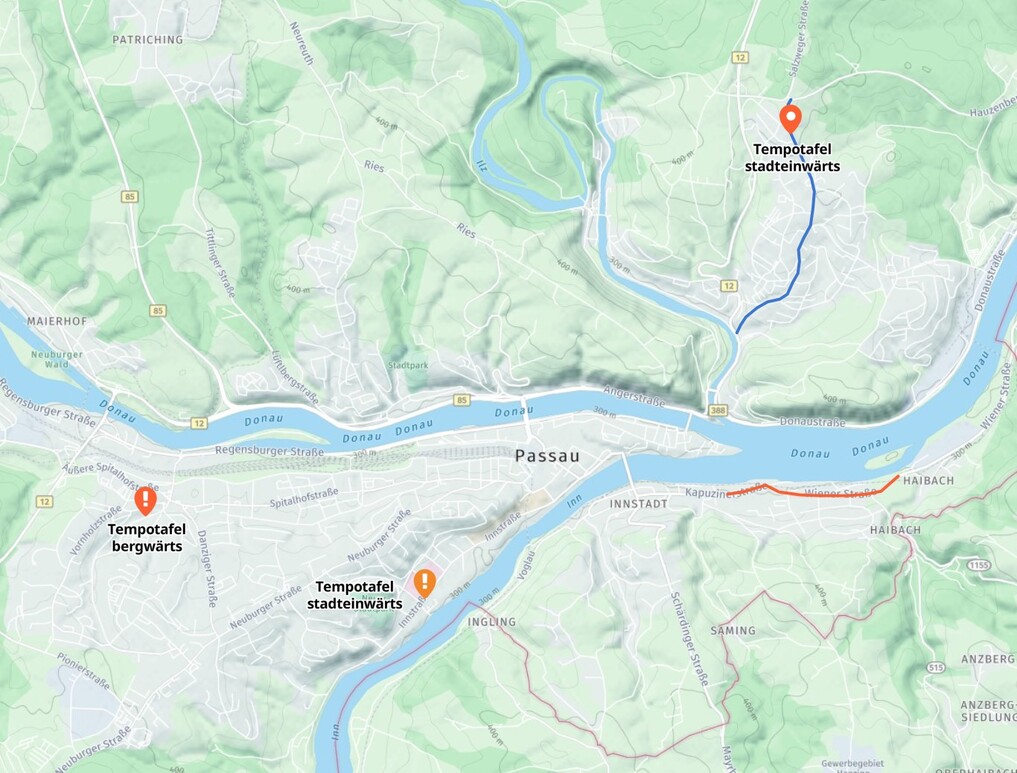Click the road 12 shield at top right
1017x773 pixels.
click(740, 58)
